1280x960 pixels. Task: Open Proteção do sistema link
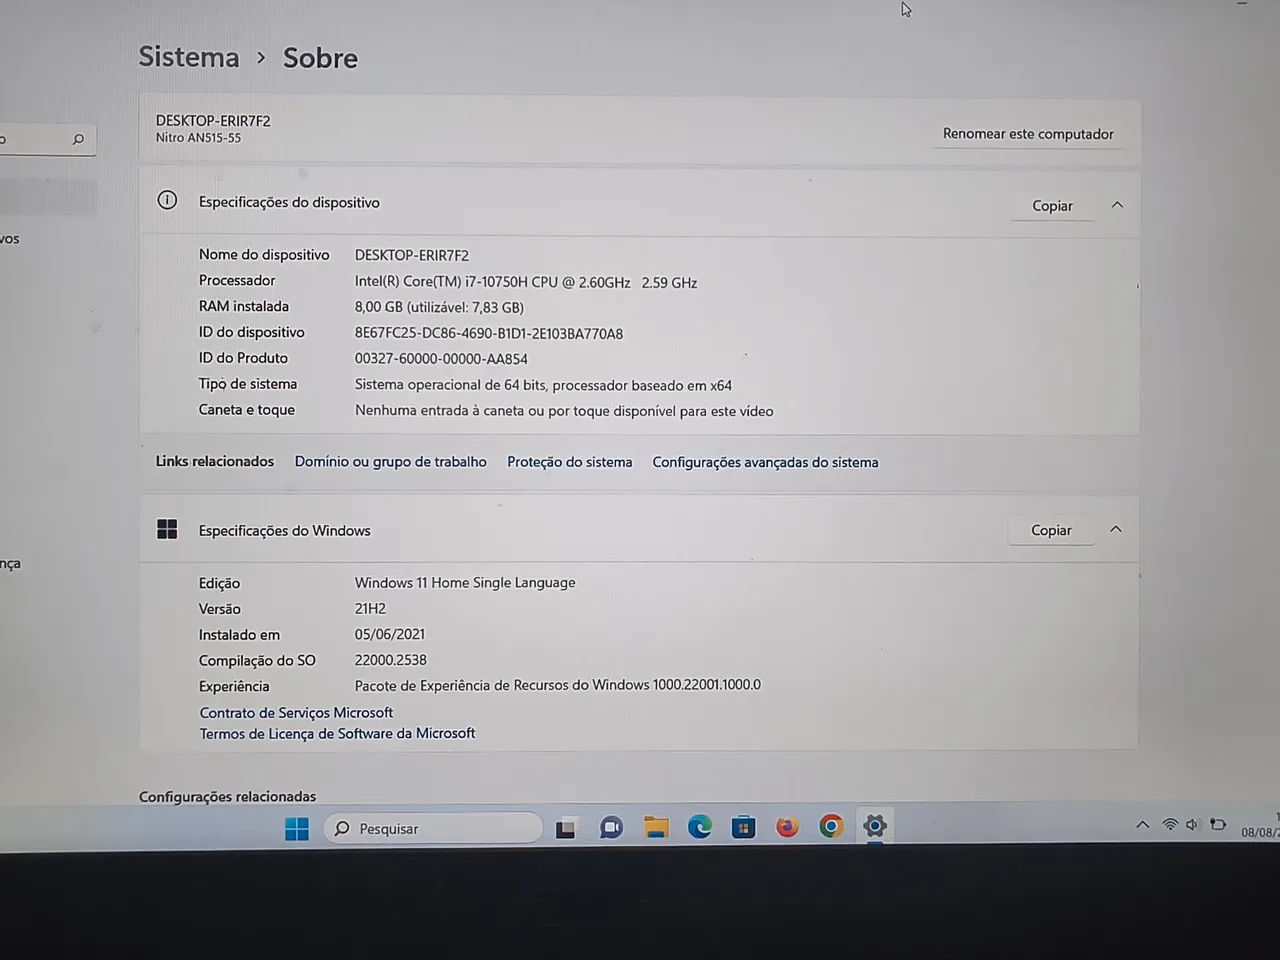tap(570, 462)
